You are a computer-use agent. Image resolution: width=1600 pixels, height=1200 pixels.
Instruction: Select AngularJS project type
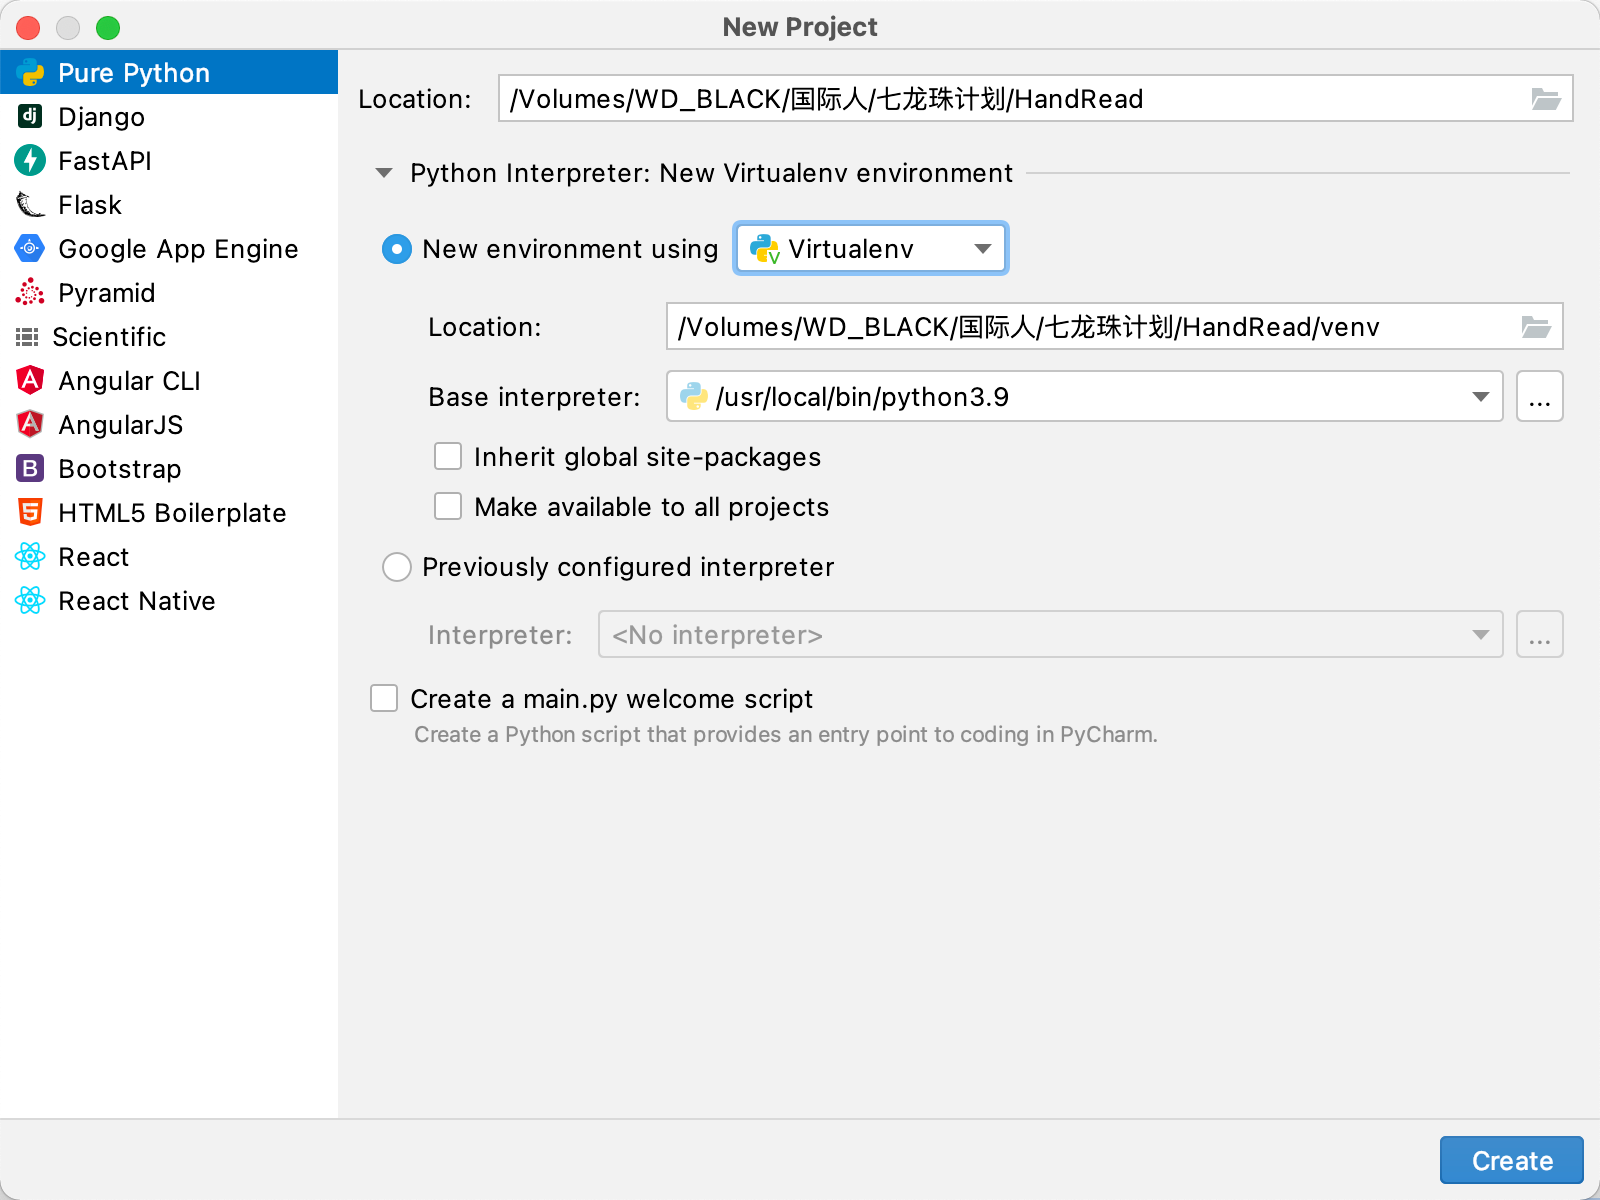pos(169,424)
